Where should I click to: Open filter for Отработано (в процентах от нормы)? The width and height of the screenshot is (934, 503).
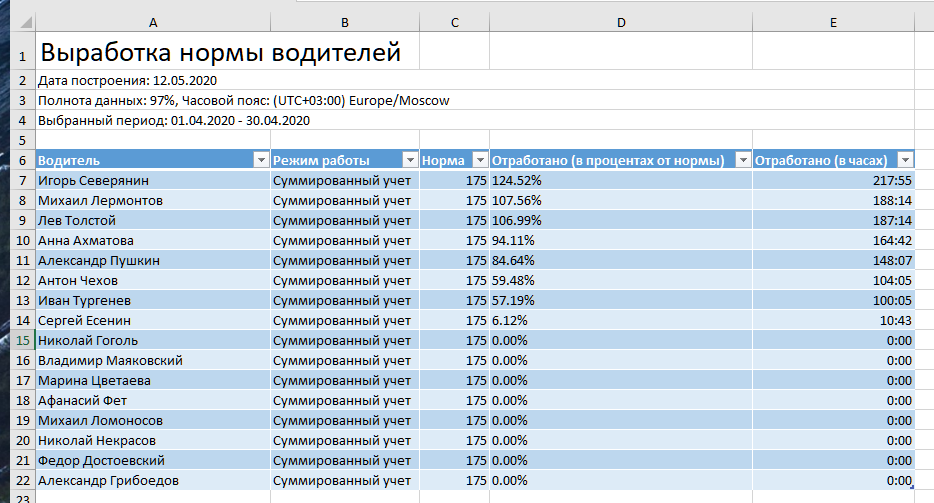click(742, 161)
